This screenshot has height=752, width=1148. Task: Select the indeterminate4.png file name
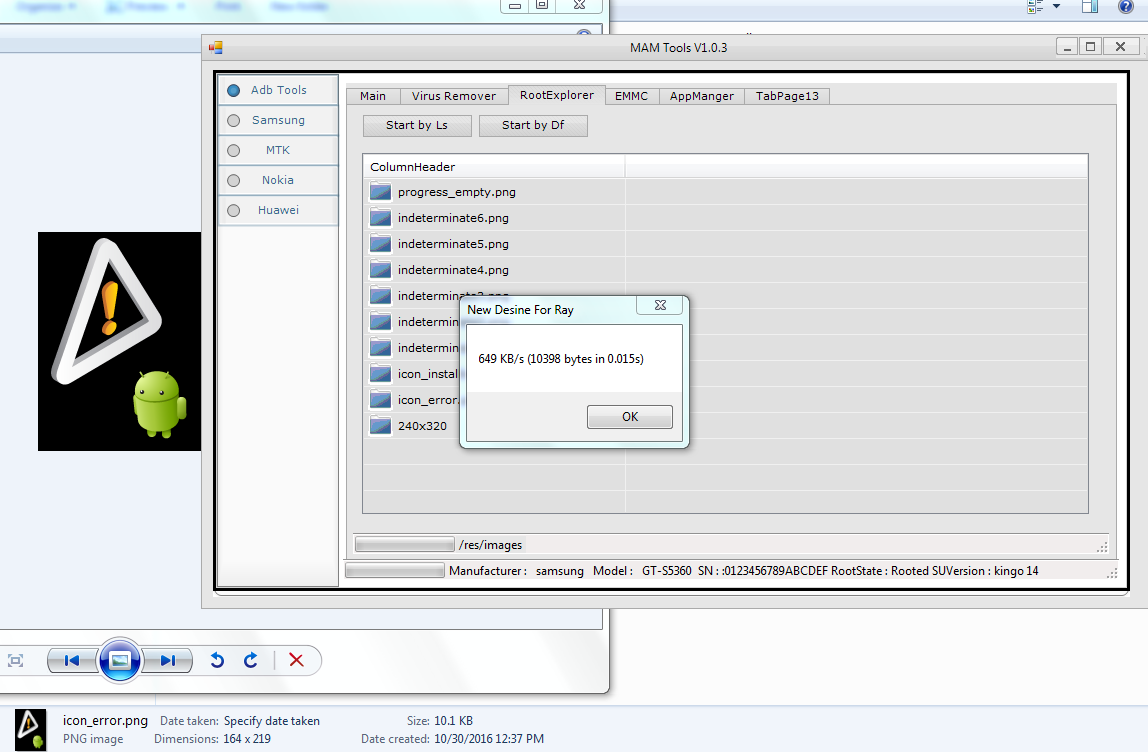point(453,269)
